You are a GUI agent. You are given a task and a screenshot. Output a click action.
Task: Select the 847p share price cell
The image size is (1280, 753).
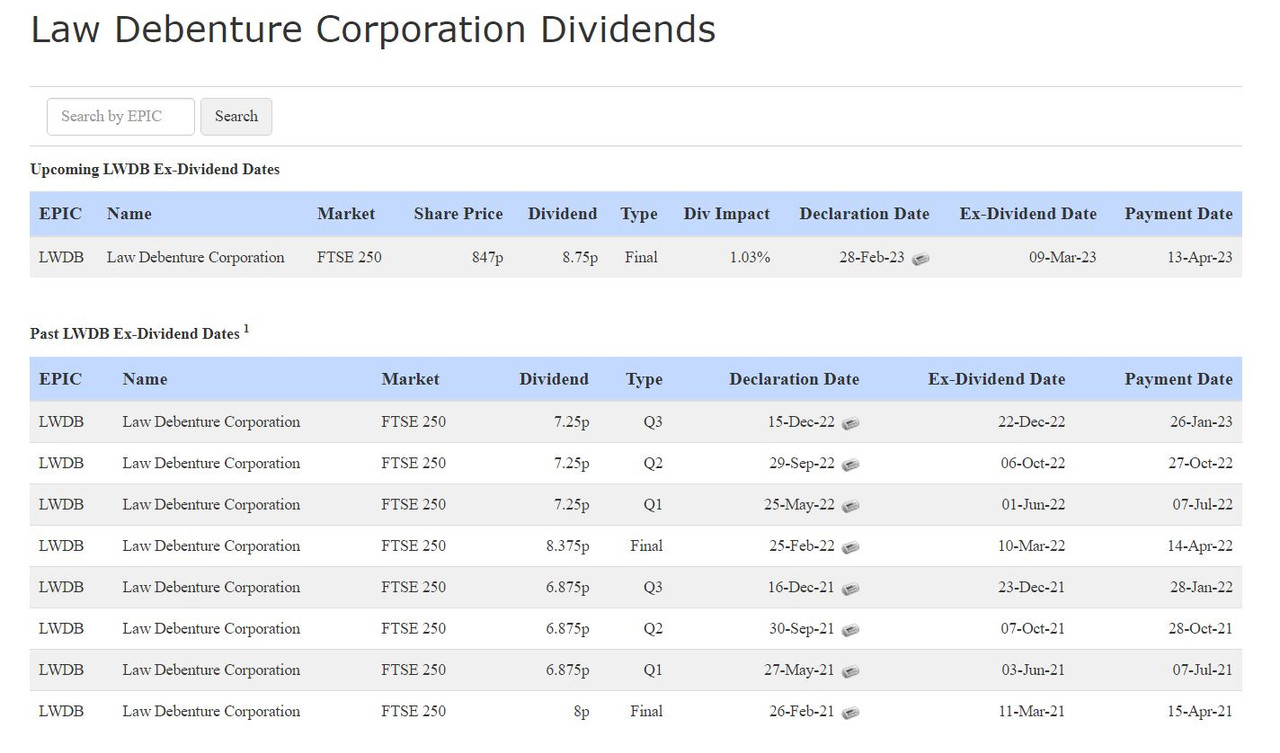point(487,258)
